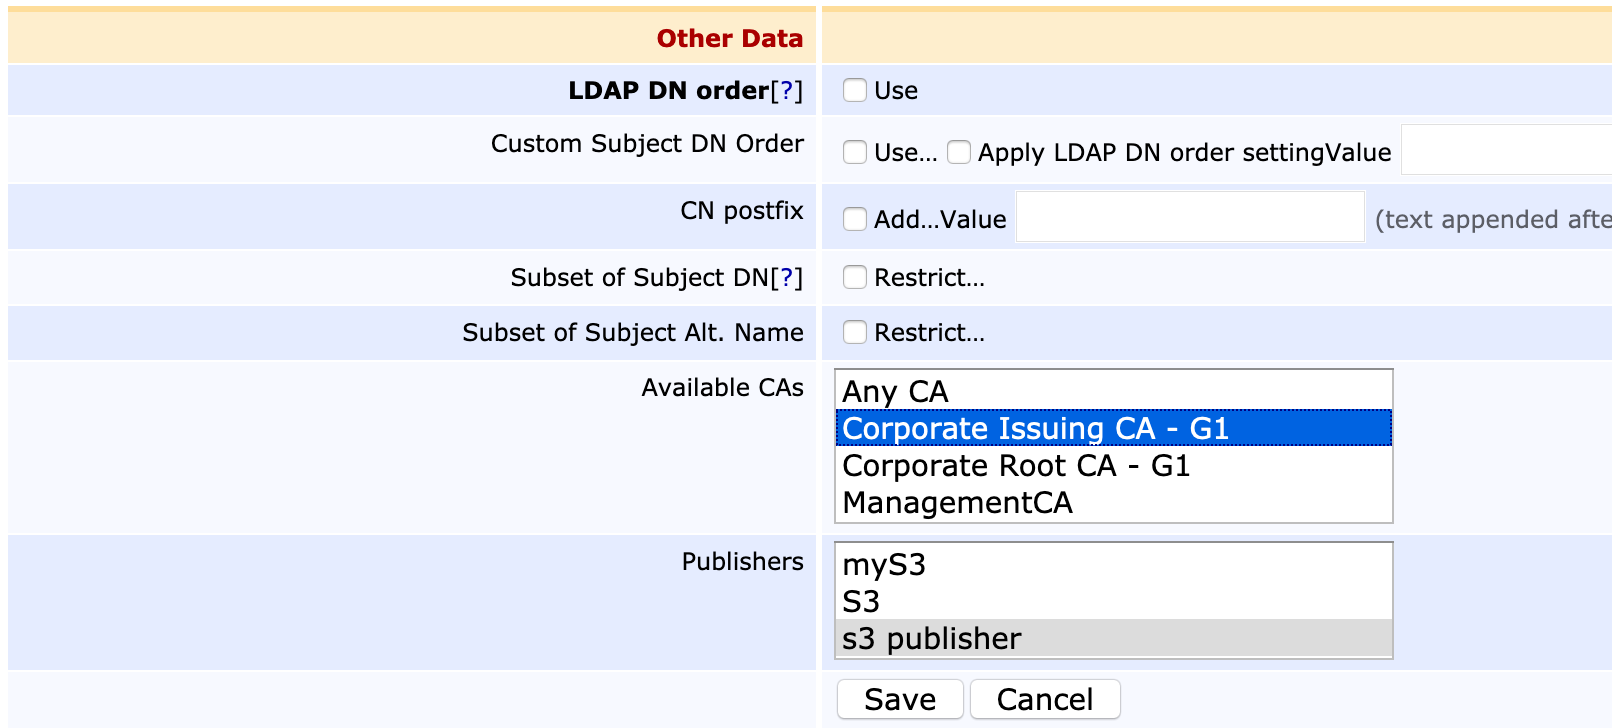The image size is (1612, 728).
Task: Check Restrict for Subset of Subject DN
Action: pyautogui.click(x=854, y=277)
